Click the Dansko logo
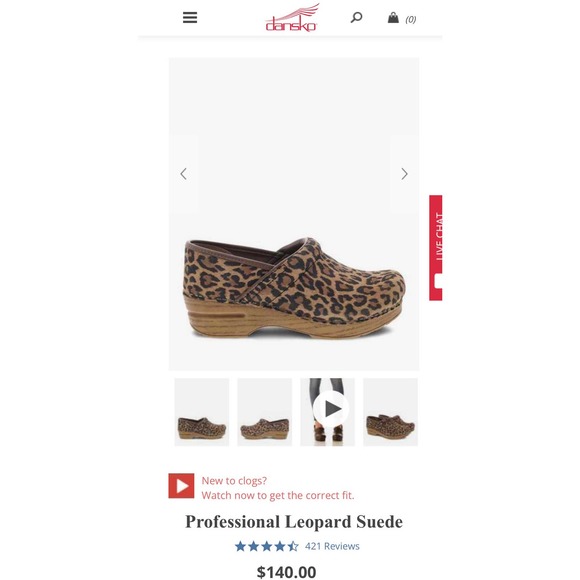The height and width of the screenshot is (580, 580). coord(292,18)
